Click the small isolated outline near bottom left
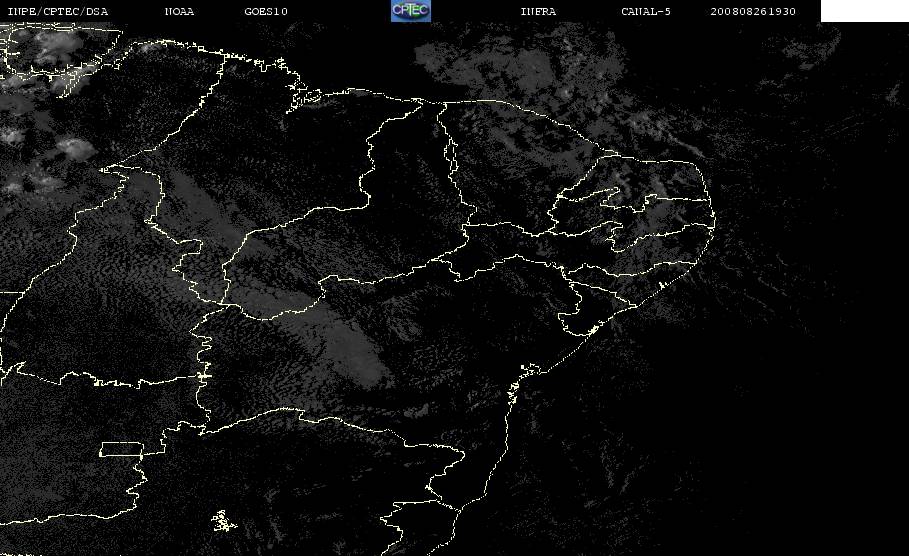909x556 pixels. (x=223, y=521)
